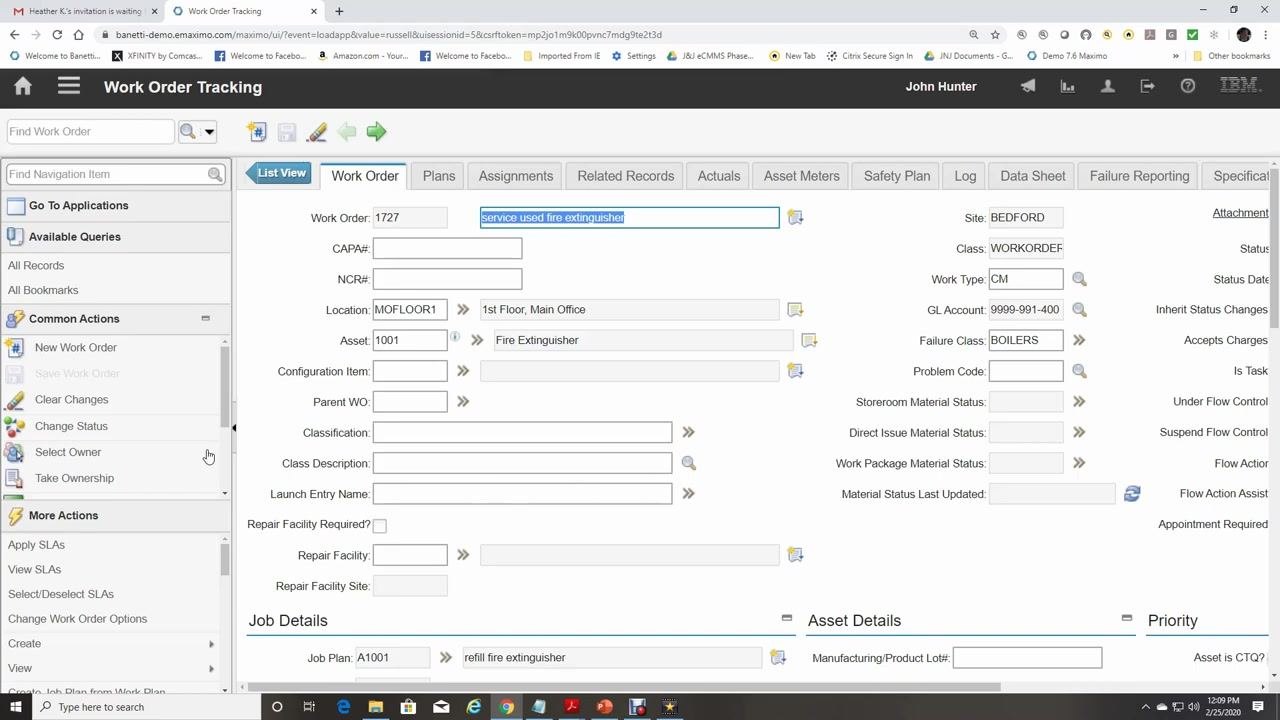Open Work Type lookup magnifier

click(x=1079, y=279)
